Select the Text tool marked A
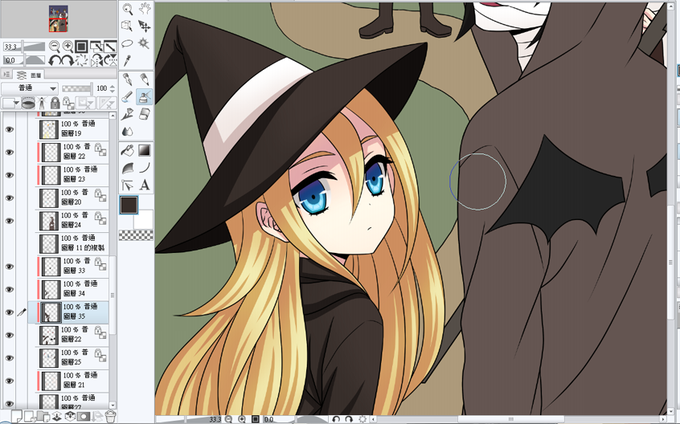The width and height of the screenshot is (680, 424). click(x=144, y=186)
